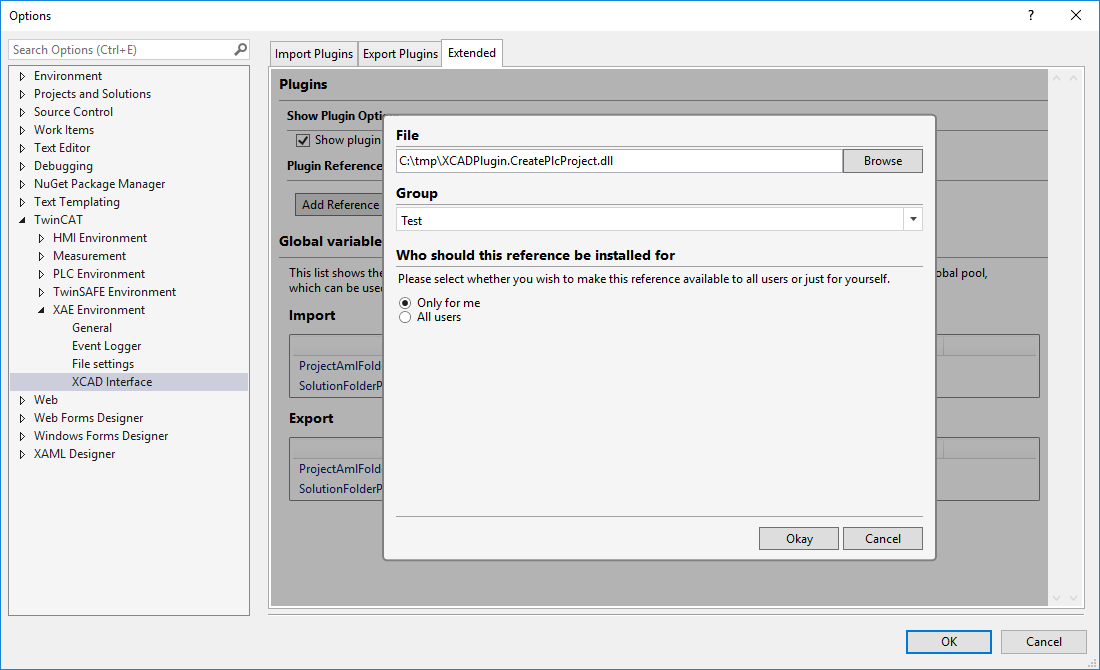Expand the Work Items node
Viewport: 1100px width, 670px height.
22,130
